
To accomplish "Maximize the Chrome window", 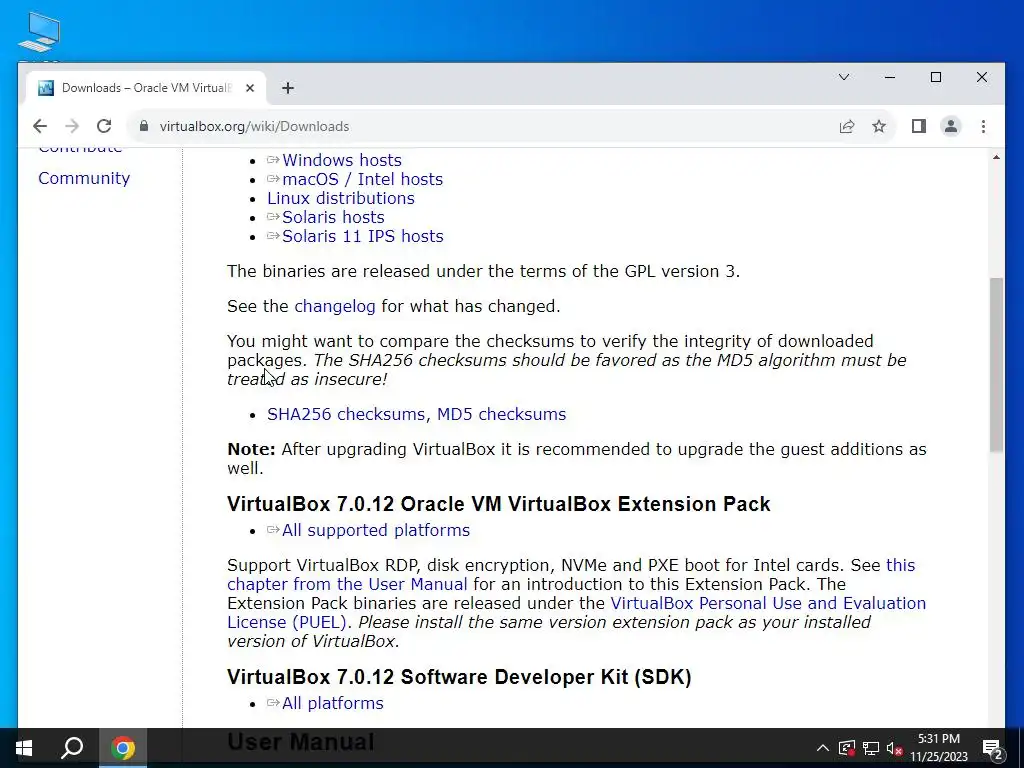I will pyautogui.click(x=936, y=77).
